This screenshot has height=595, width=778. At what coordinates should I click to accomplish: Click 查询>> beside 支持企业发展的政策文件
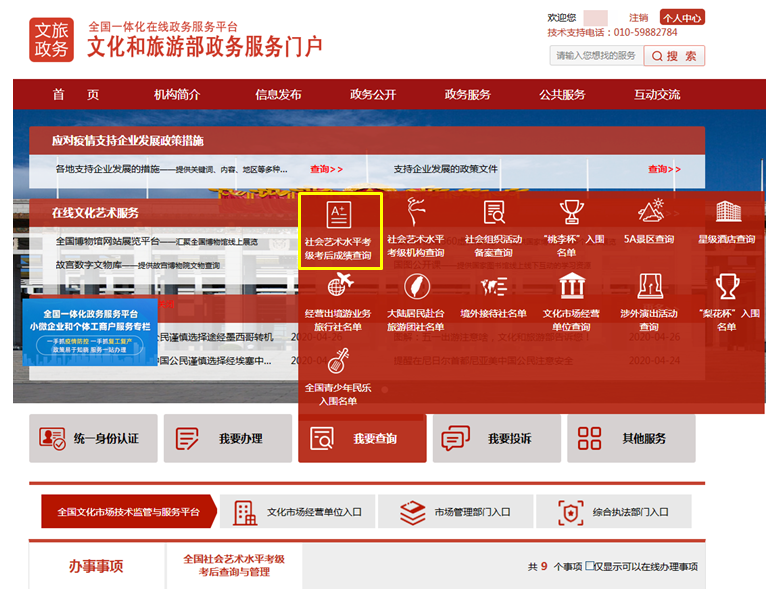[664, 169]
